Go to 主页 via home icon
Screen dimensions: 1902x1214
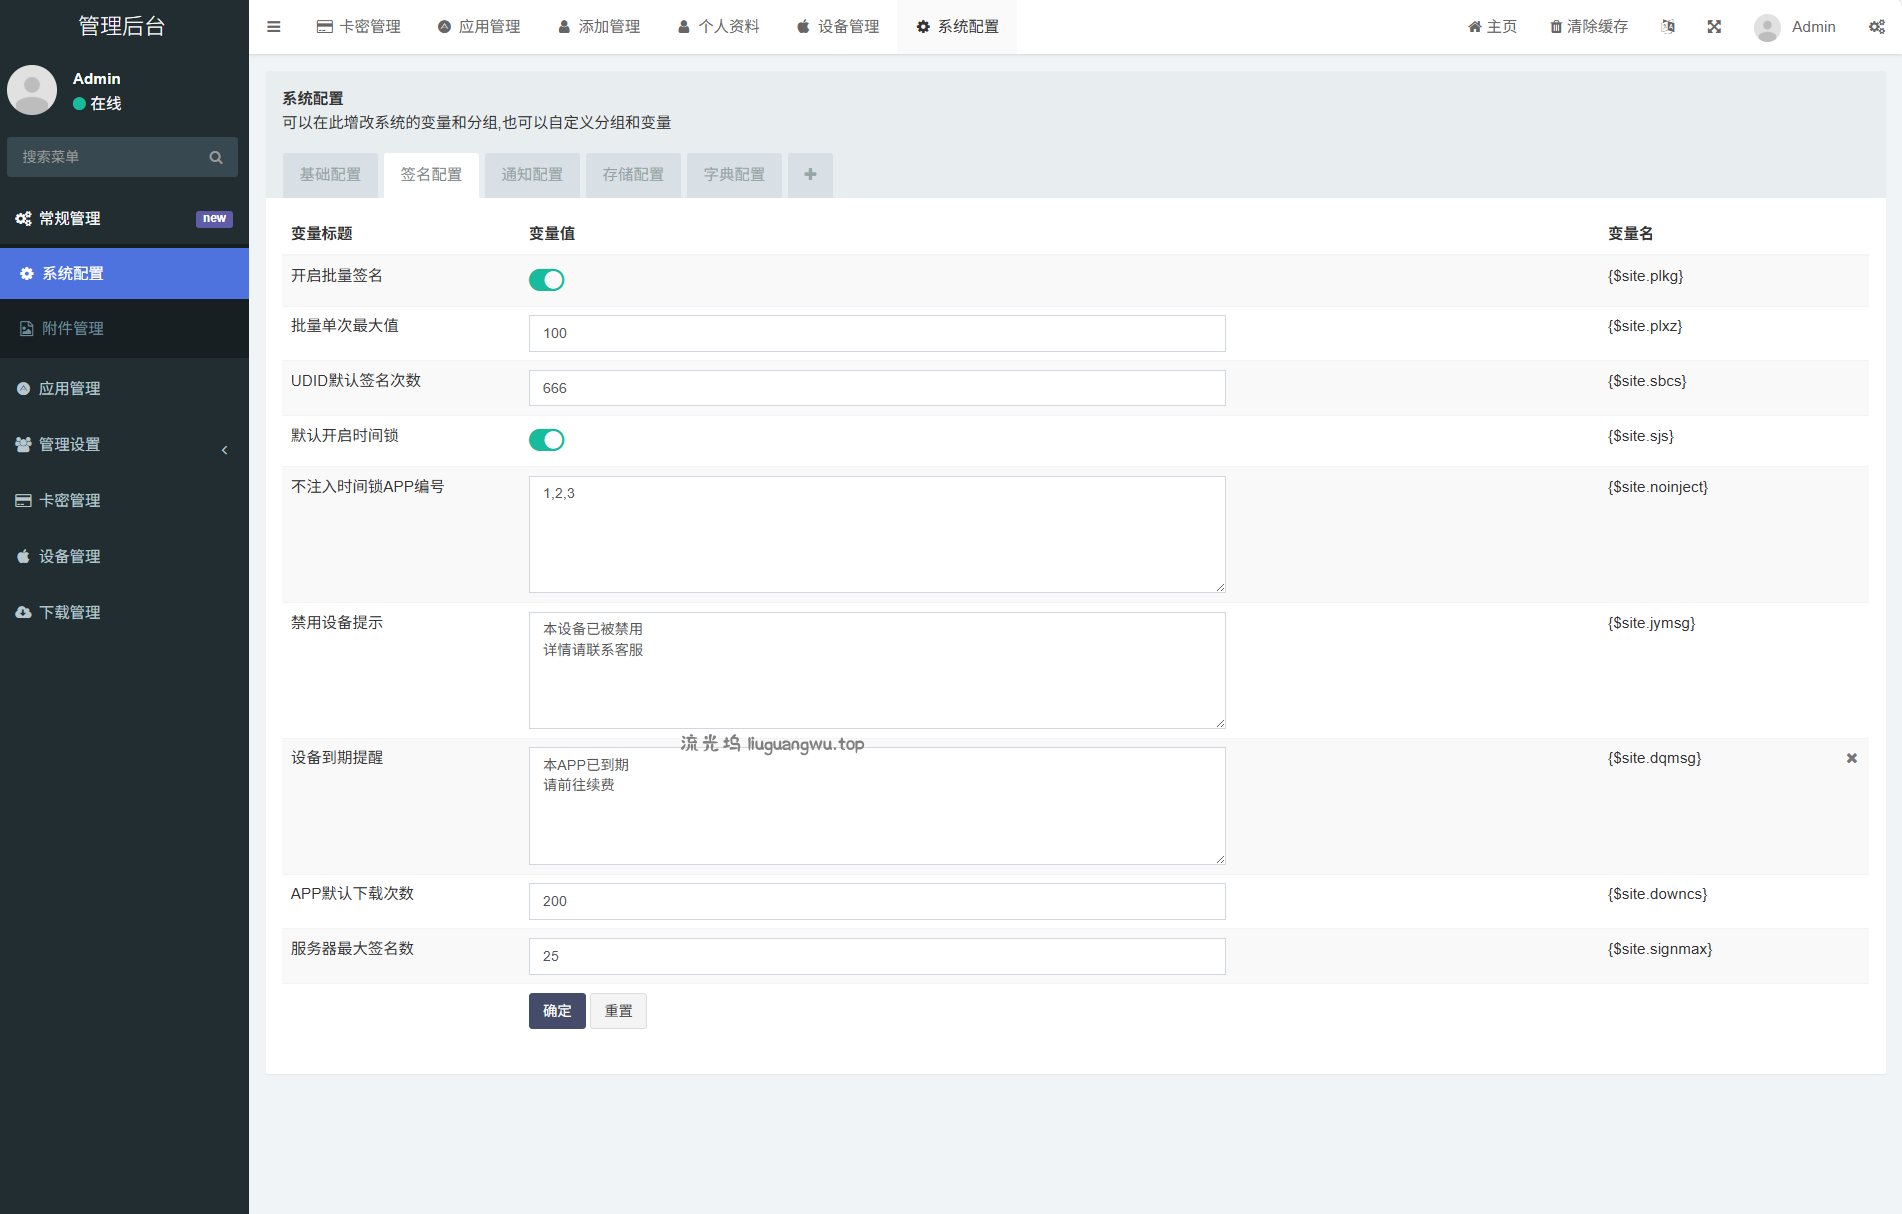click(1492, 27)
